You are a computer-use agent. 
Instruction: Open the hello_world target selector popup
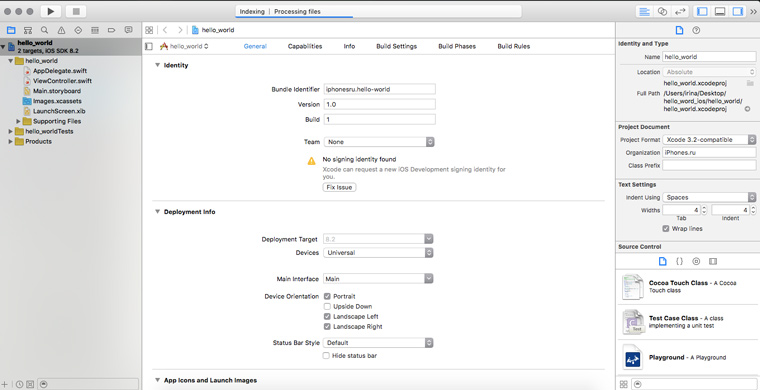click(x=184, y=47)
